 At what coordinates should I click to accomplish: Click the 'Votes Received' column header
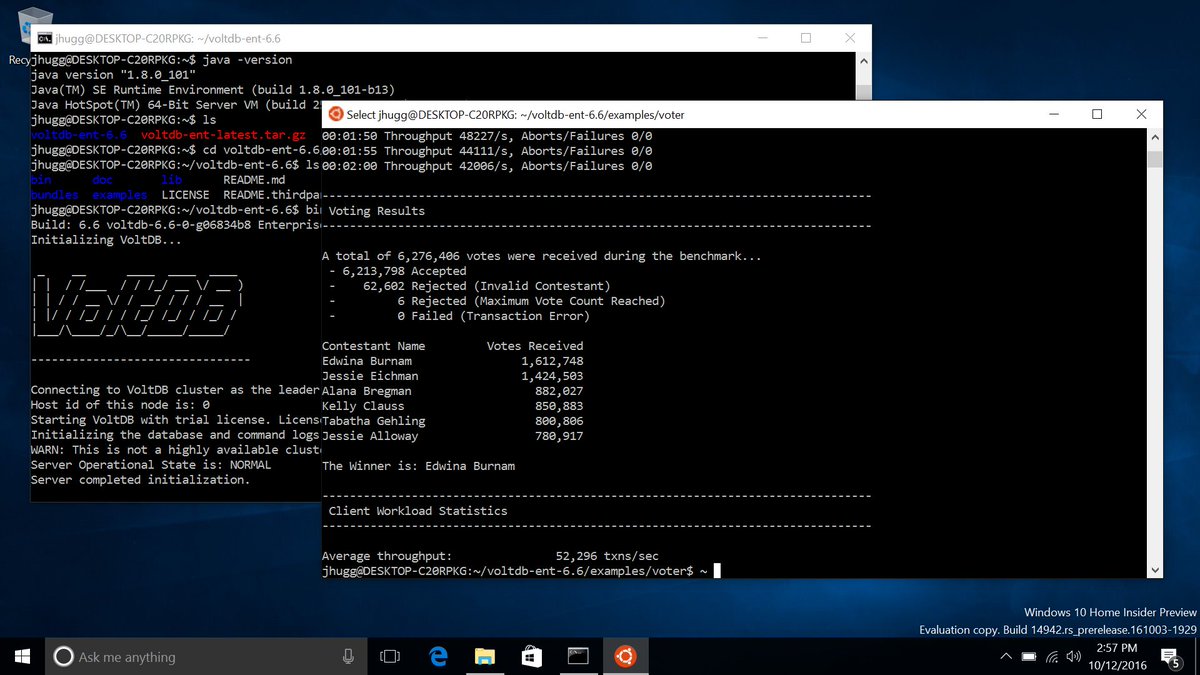[535, 346]
